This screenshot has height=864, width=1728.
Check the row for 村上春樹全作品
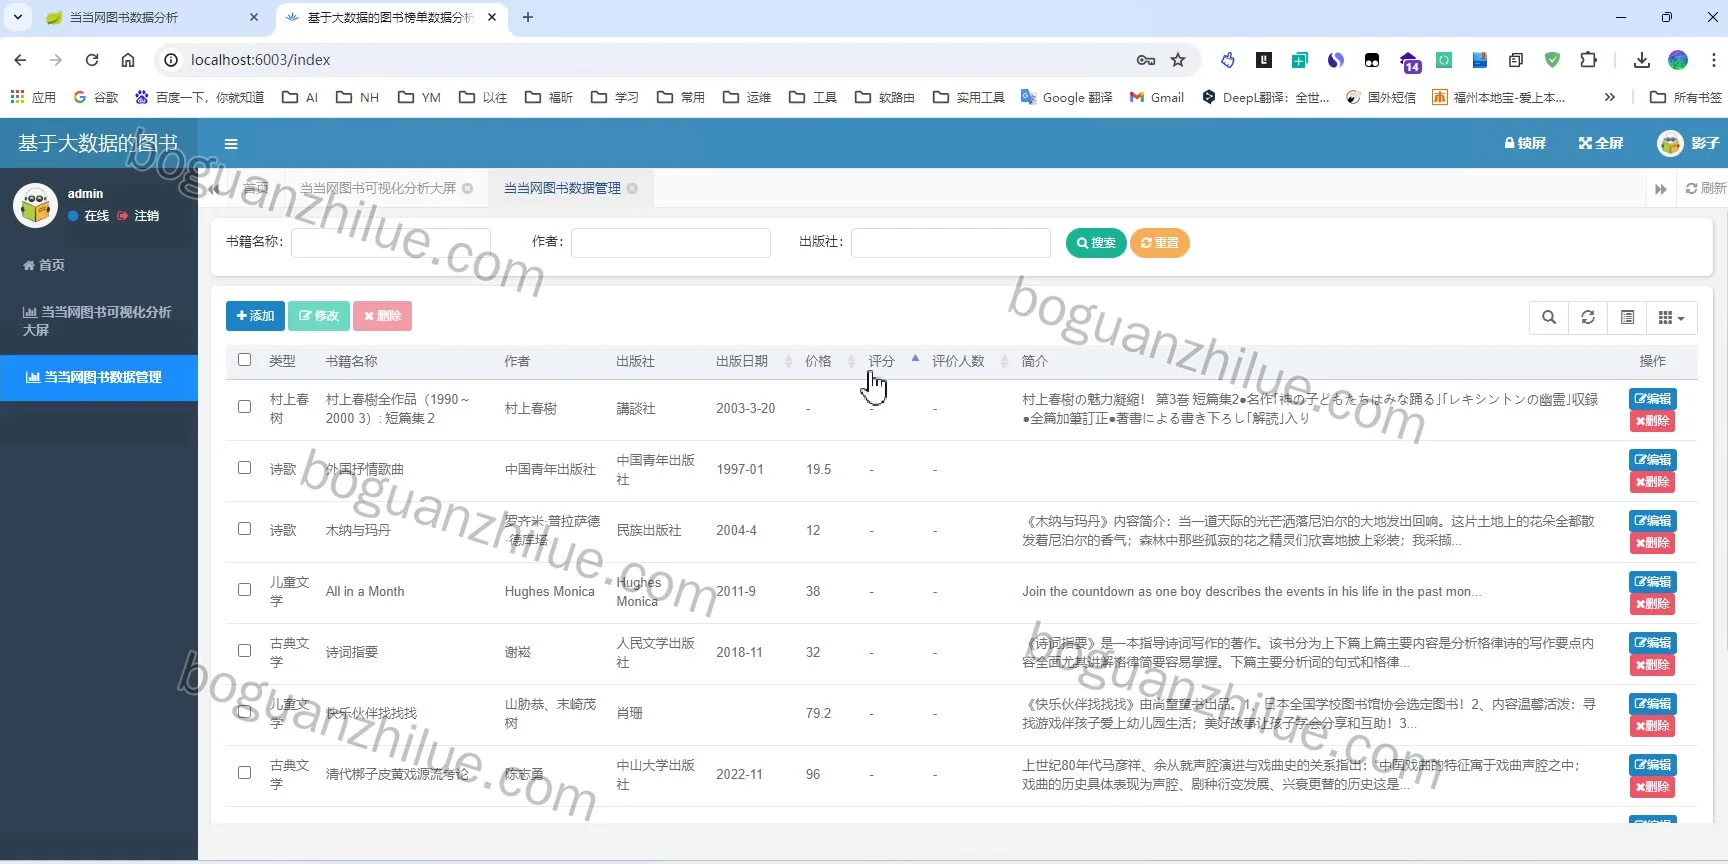click(245, 407)
